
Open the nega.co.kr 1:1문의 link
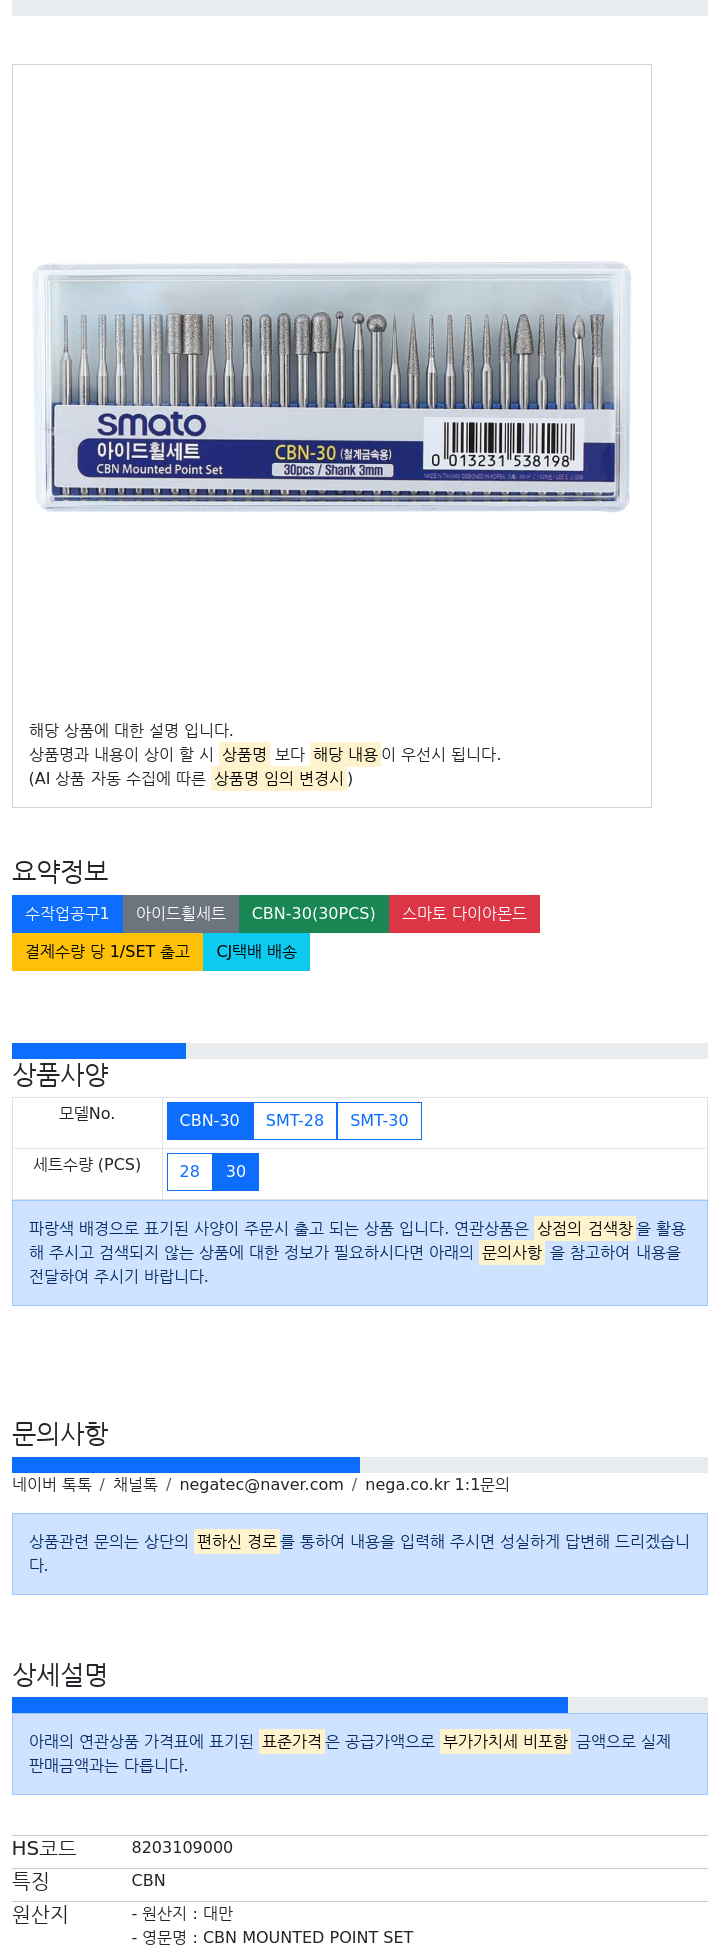pos(437,1485)
